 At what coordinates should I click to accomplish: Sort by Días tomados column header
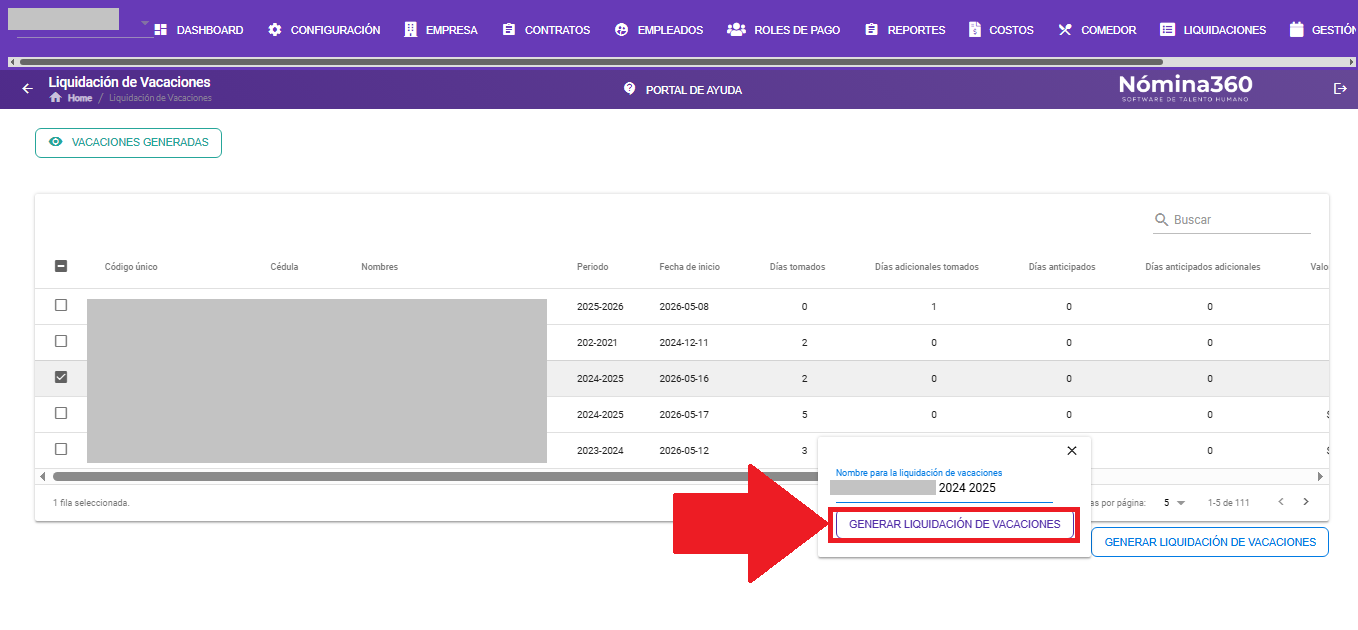[797, 267]
